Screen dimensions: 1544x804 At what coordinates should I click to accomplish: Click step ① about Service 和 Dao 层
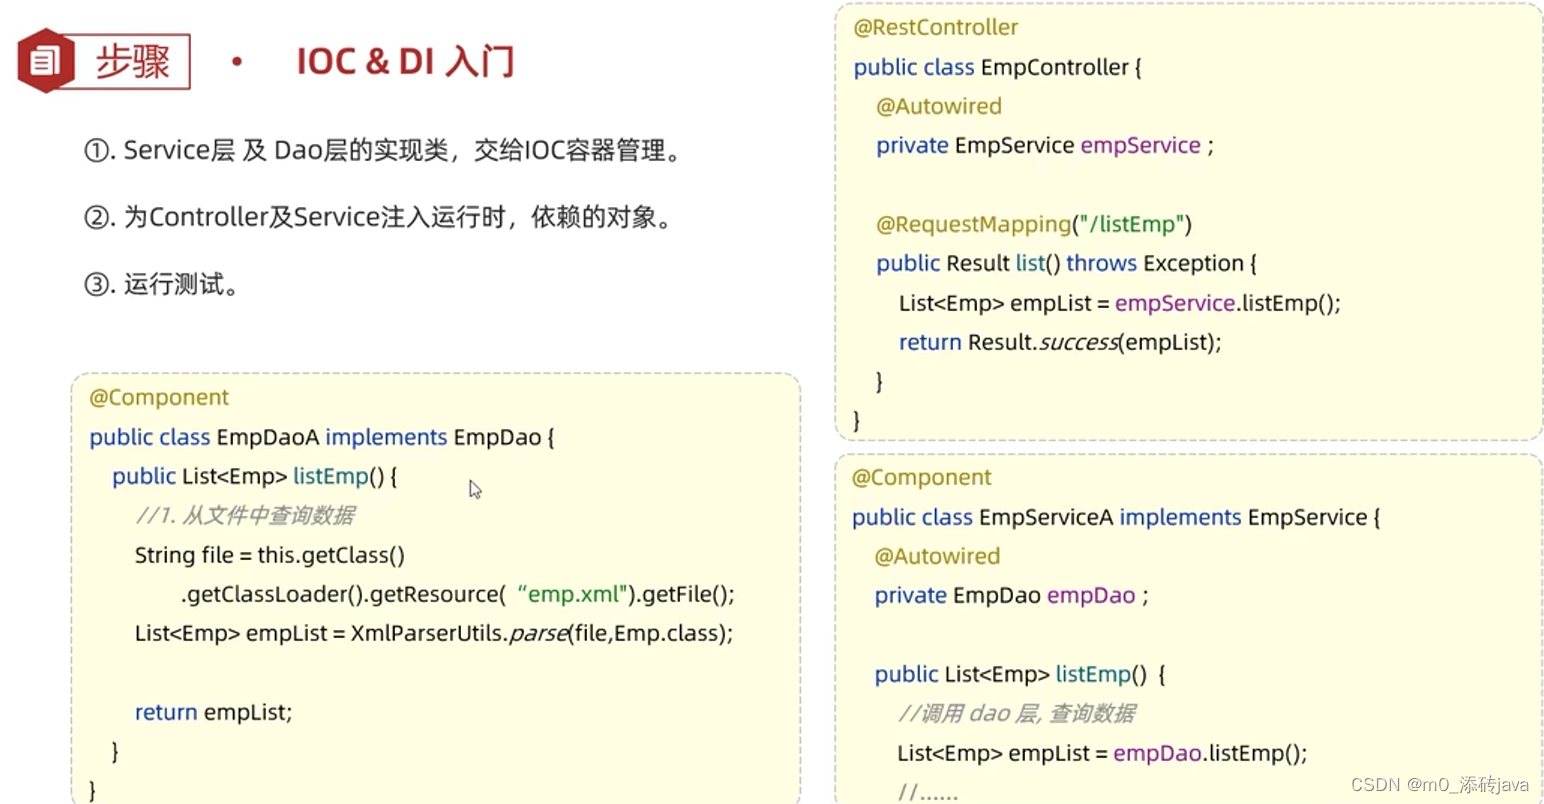point(383,151)
